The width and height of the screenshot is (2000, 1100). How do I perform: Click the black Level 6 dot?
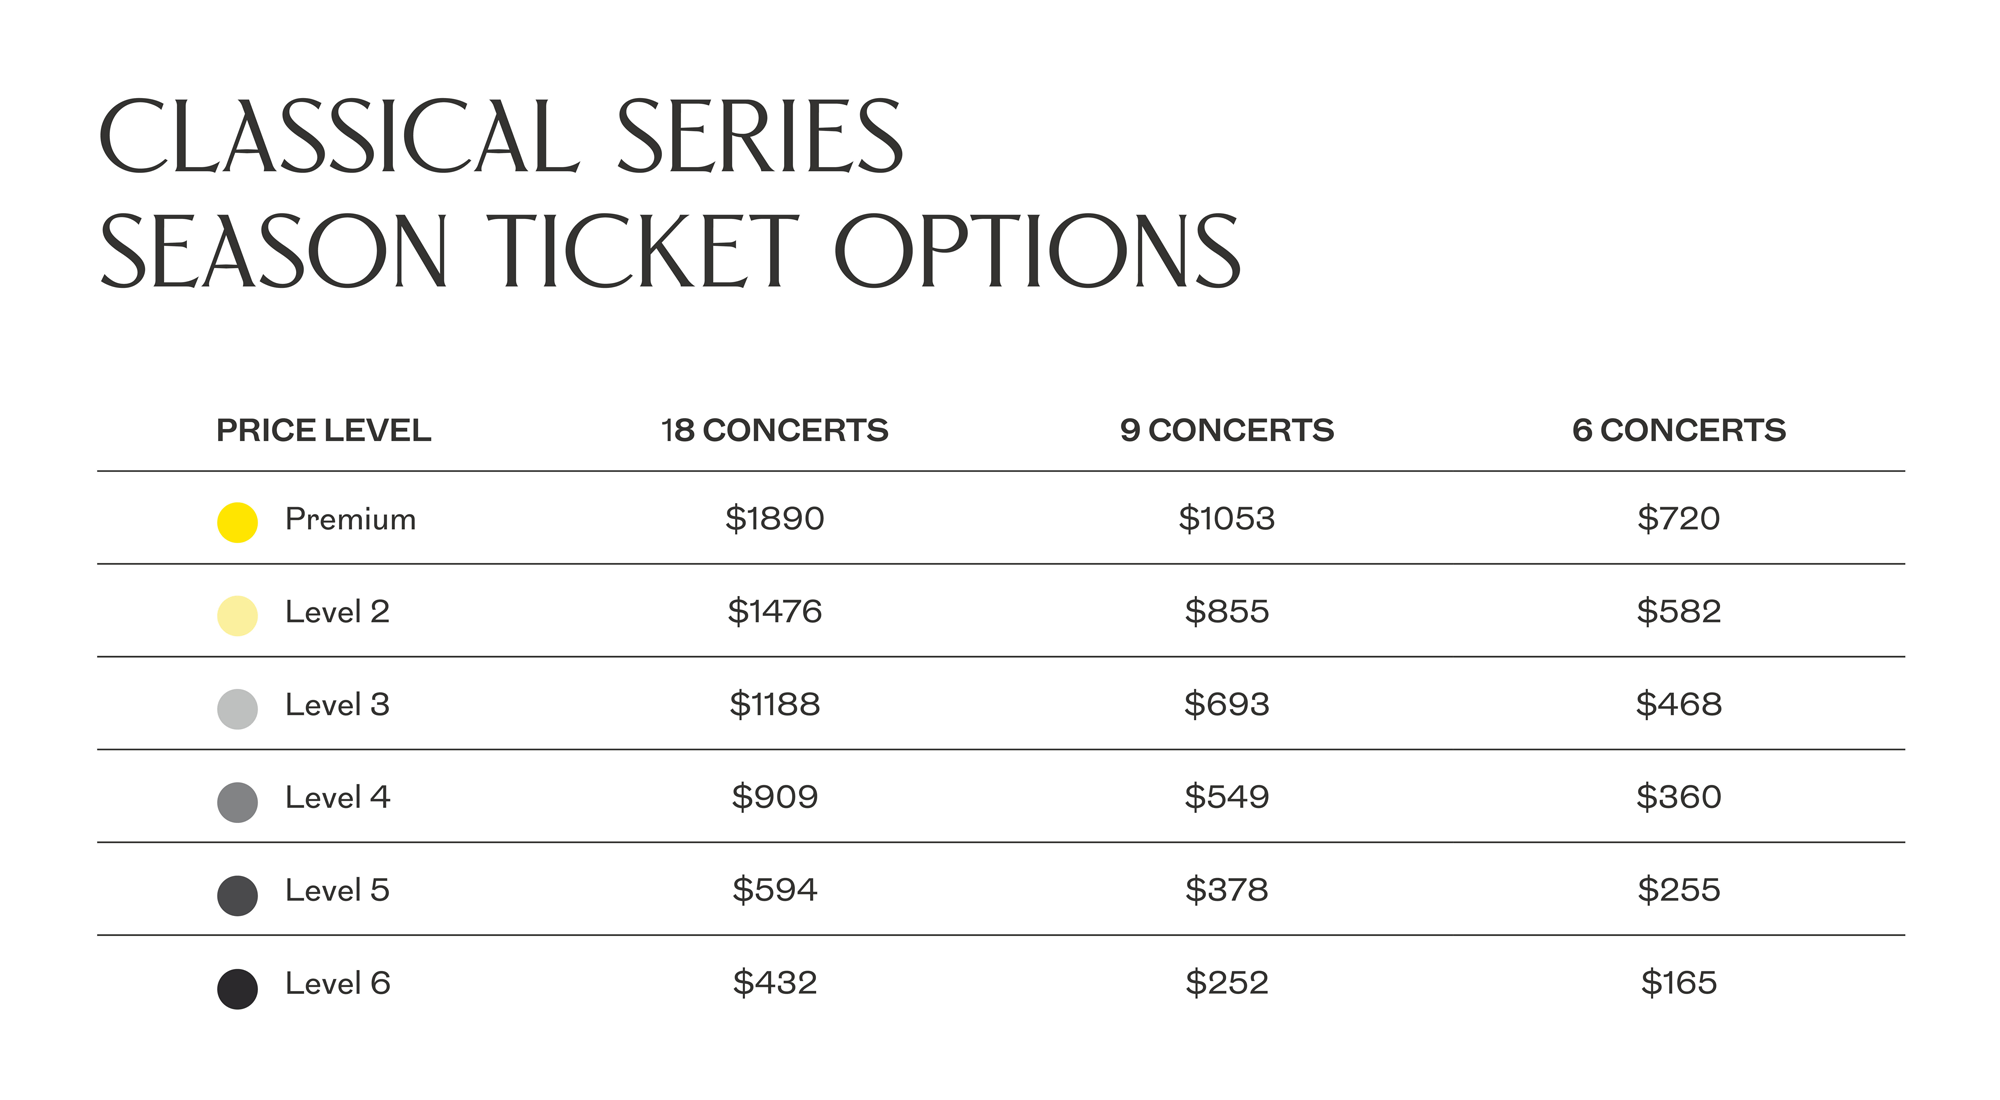[x=237, y=988]
